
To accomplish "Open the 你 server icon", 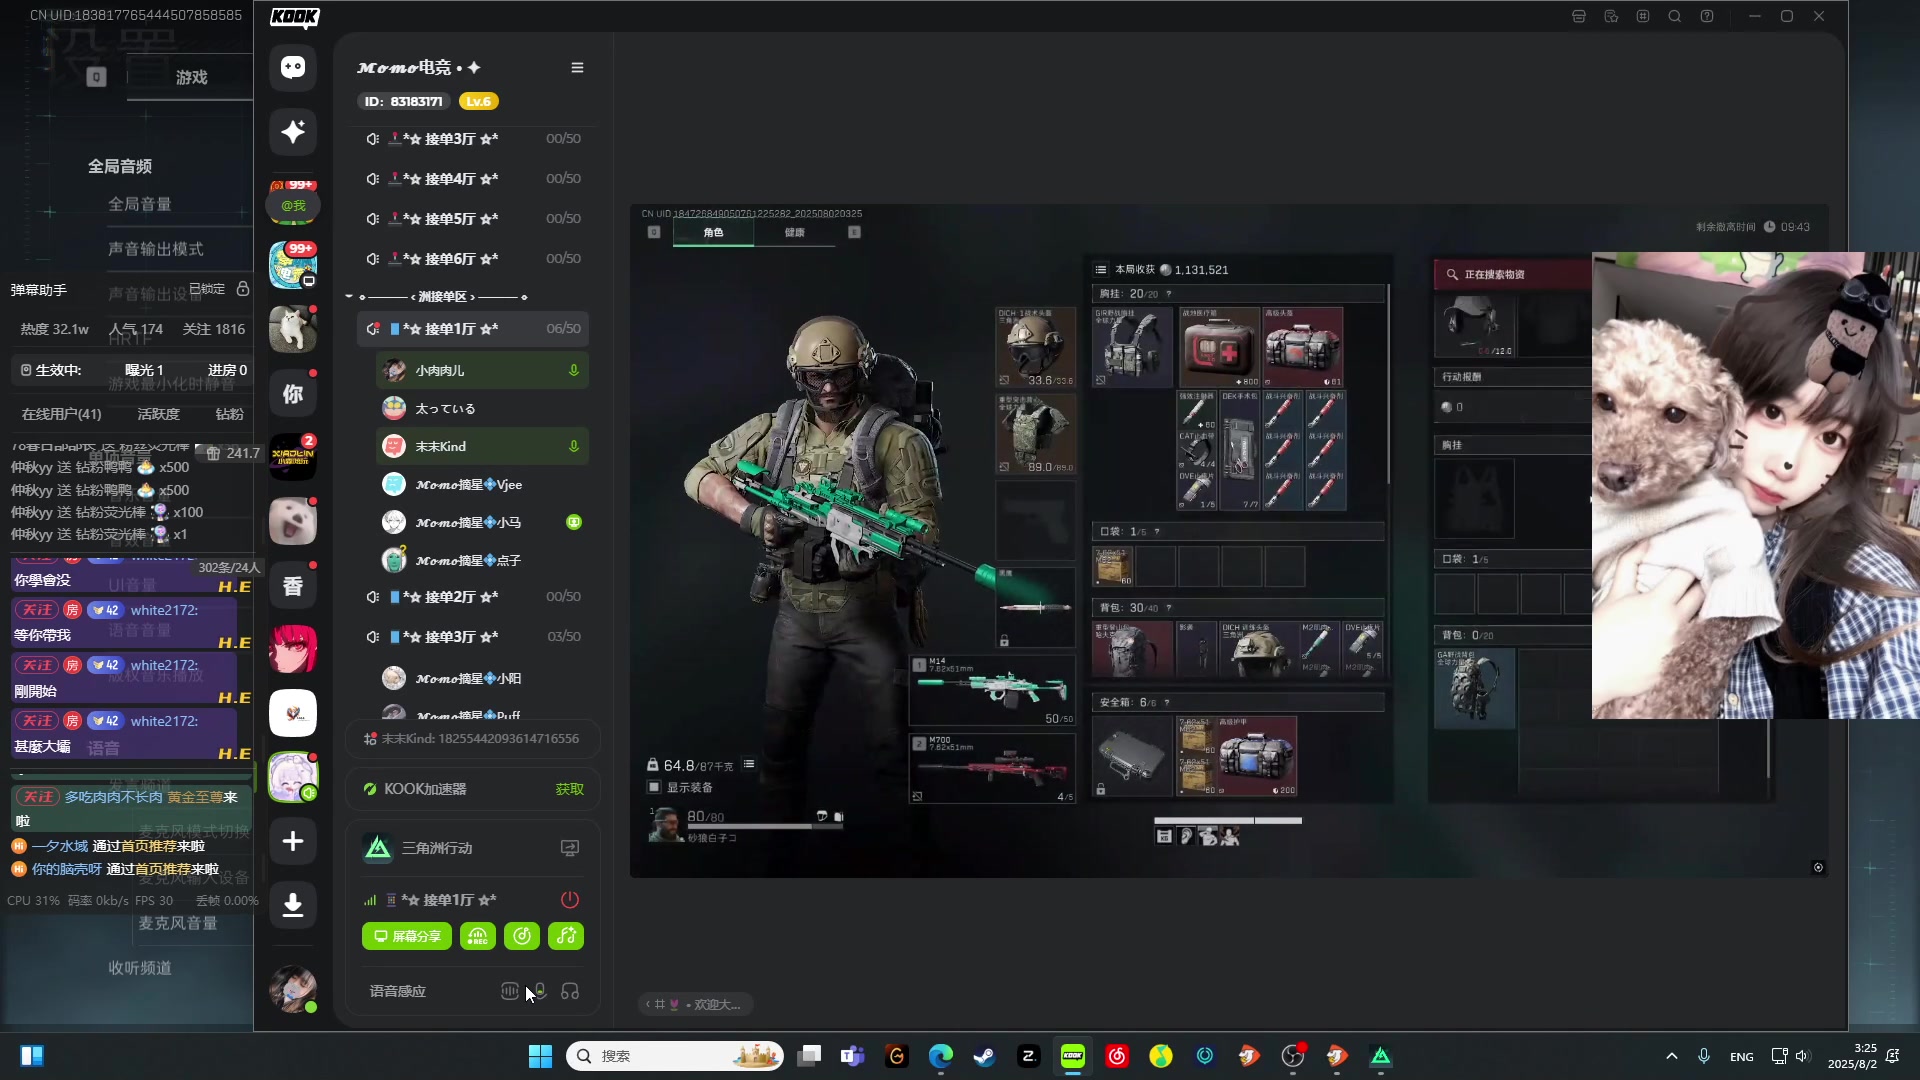I will tap(293, 394).
